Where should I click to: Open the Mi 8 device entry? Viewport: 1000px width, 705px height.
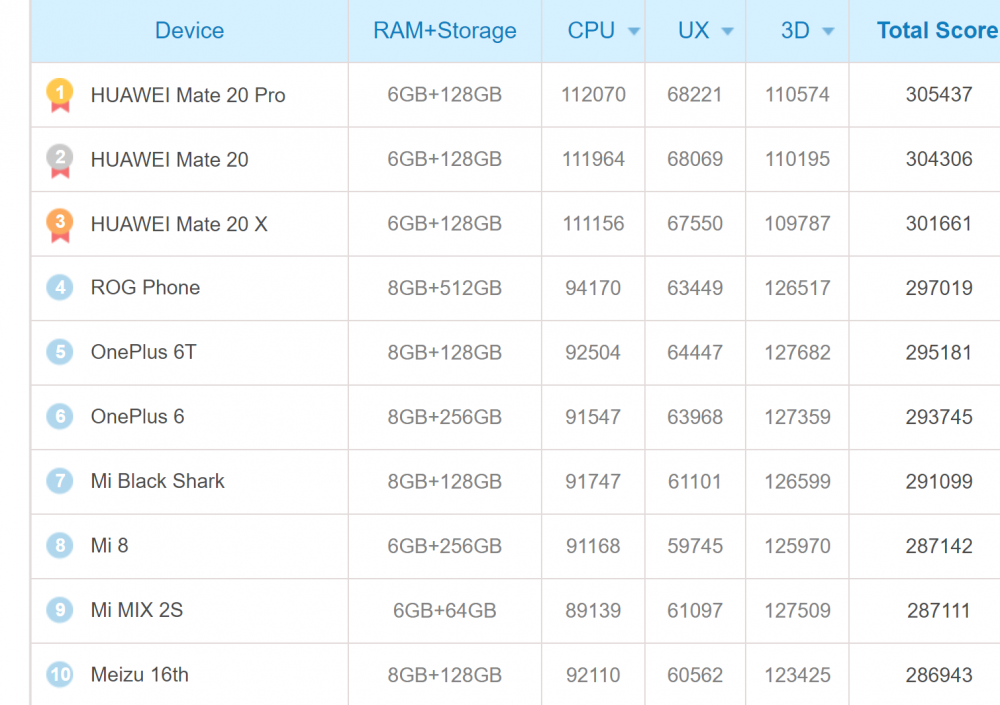110,545
